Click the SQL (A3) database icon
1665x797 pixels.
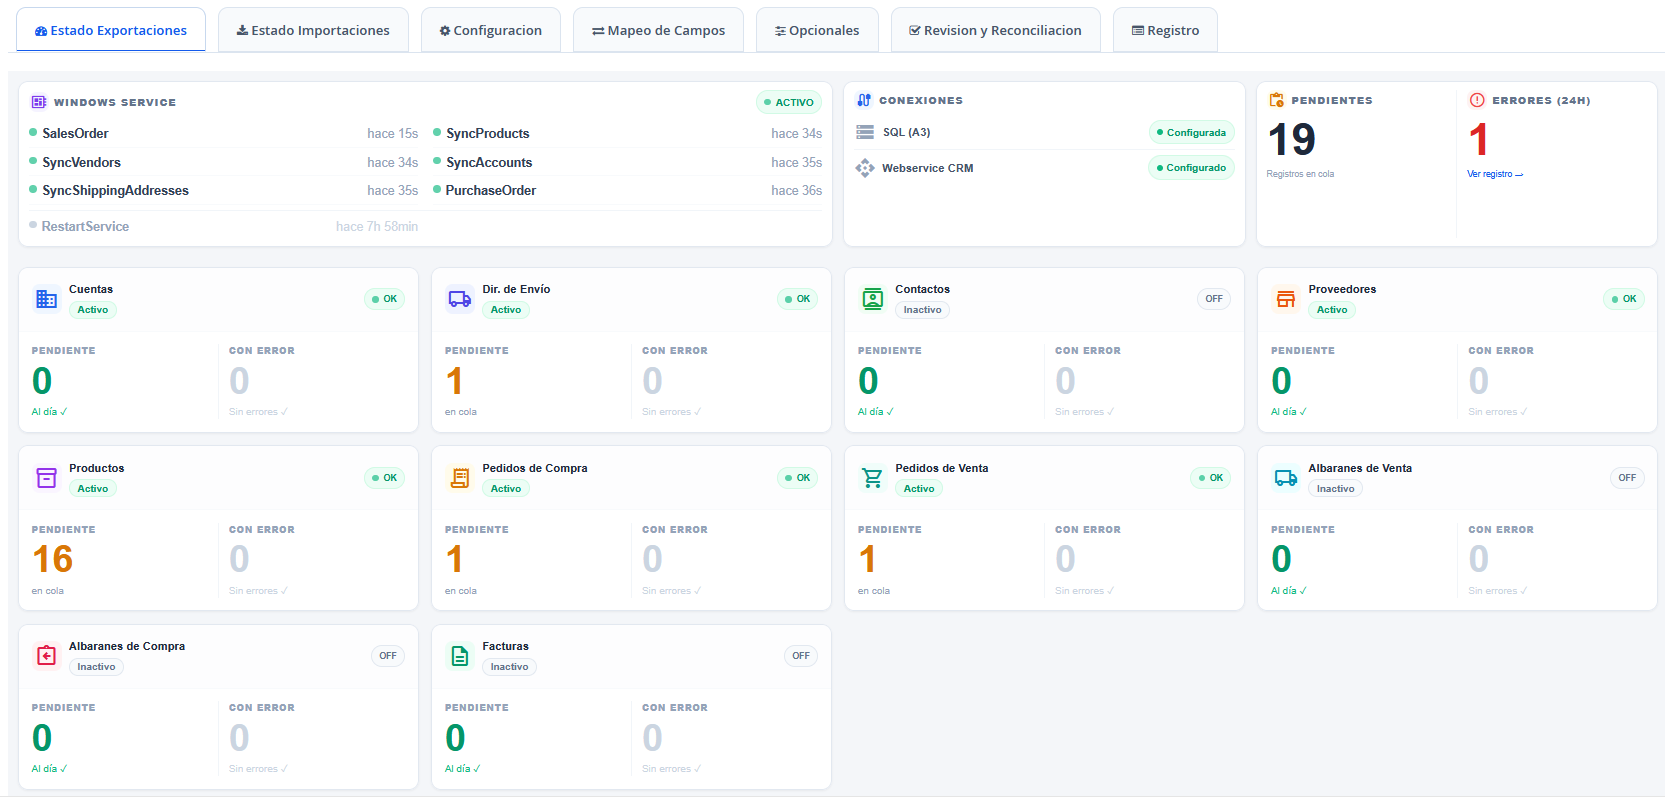coord(865,132)
